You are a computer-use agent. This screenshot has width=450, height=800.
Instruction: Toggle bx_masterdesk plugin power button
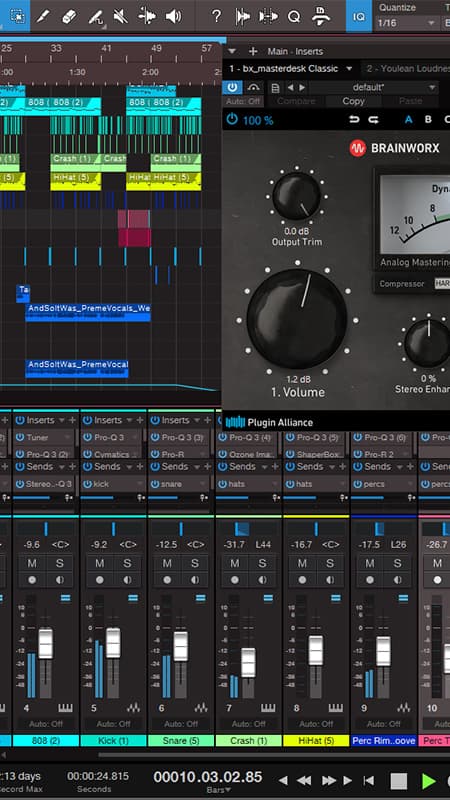coord(232,87)
